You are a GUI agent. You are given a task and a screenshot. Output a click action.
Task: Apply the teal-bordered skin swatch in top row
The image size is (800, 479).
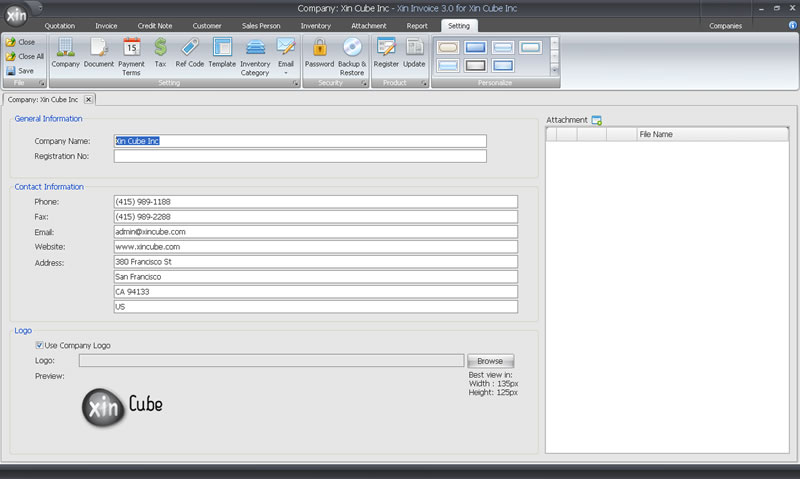pos(531,47)
